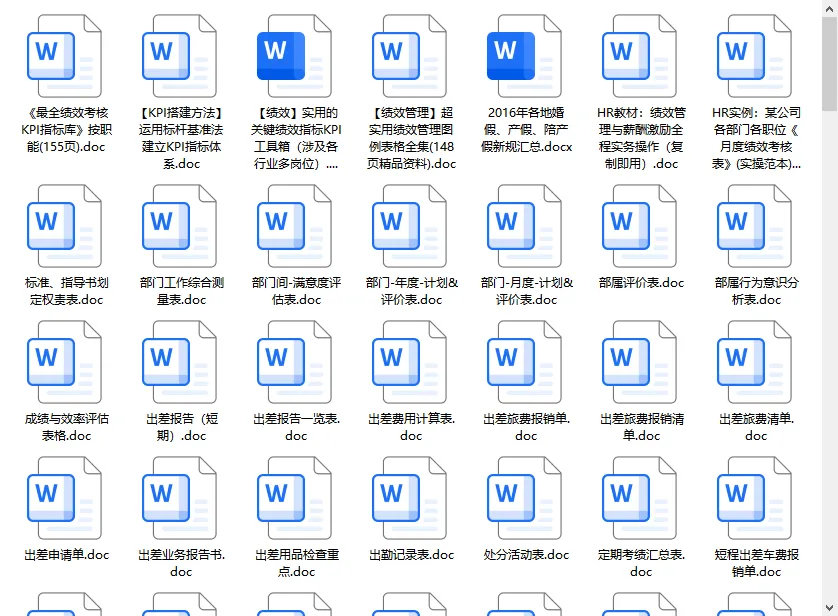Select the 部门-年度-计划&评价表.doc icon
This screenshot has height=616, width=838.
pos(409,226)
